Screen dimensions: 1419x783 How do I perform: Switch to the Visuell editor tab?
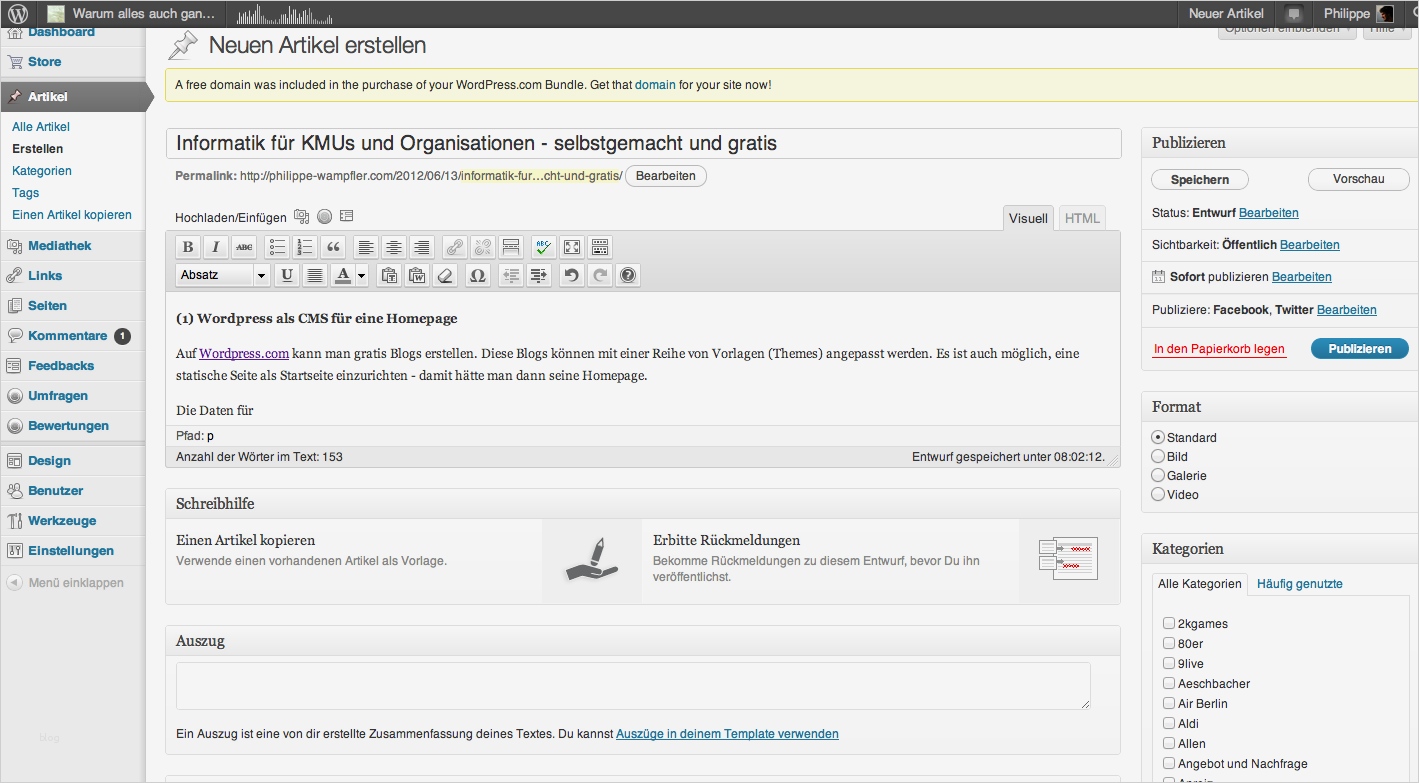[x=1028, y=218]
